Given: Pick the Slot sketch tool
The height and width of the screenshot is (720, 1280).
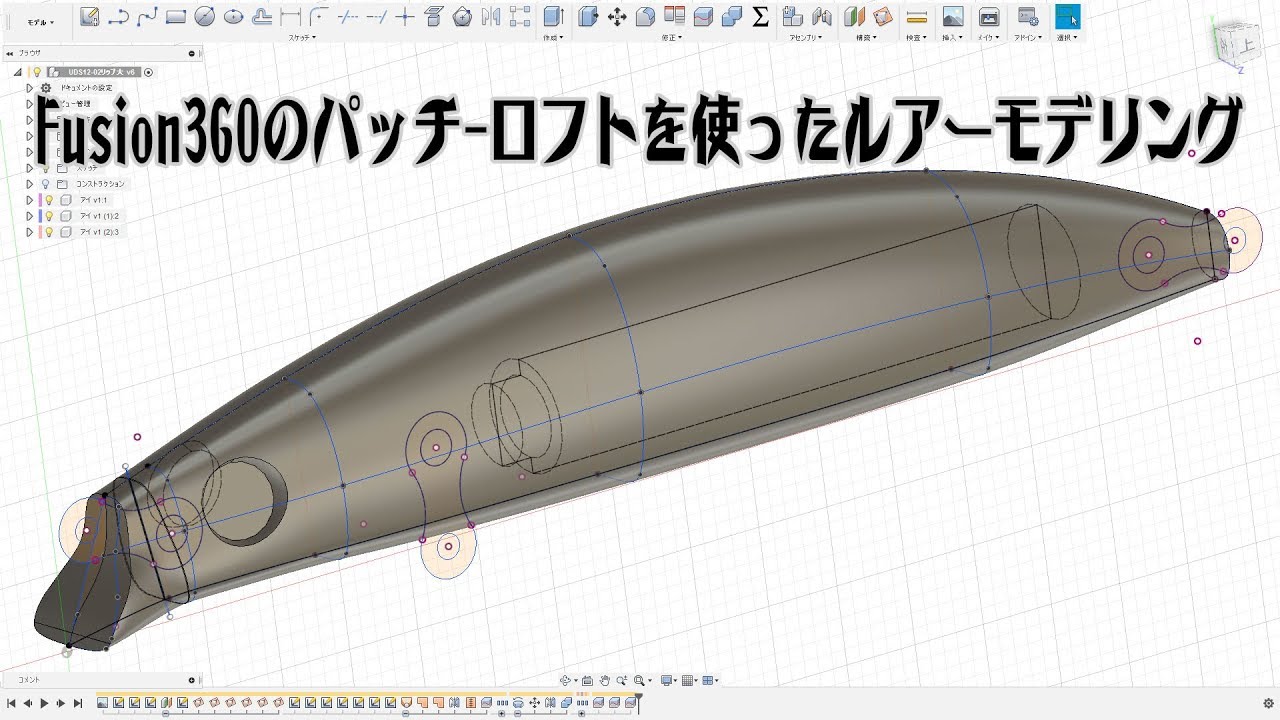Looking at the screenshot, I should pos(262,16).
